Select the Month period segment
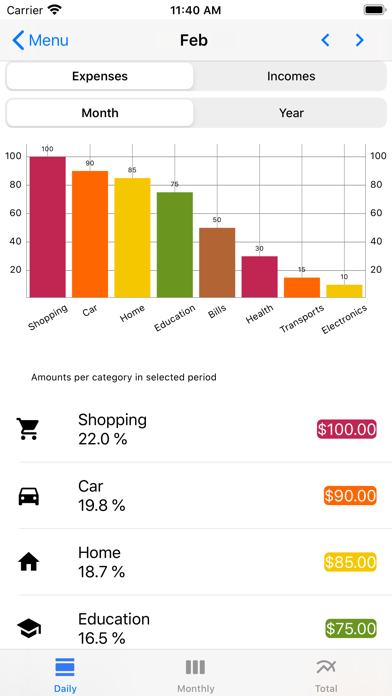The image size is (392, 696). (100, 113)
